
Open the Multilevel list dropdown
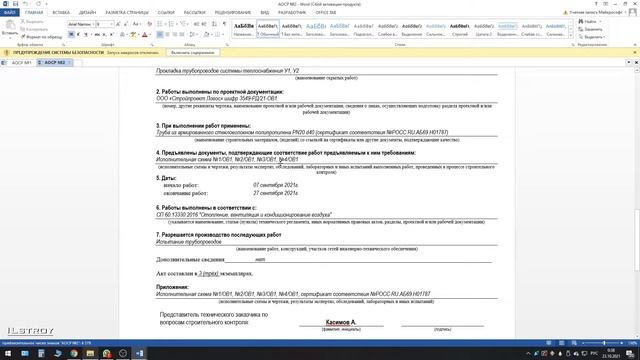tap(184, 24)
